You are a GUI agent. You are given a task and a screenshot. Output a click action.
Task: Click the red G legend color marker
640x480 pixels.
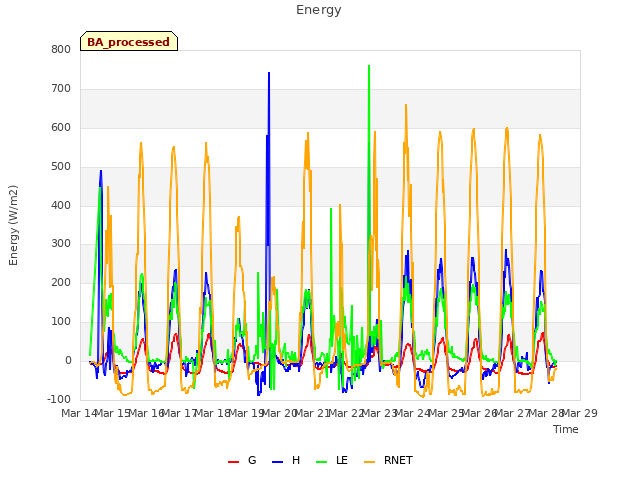(233, 462)
